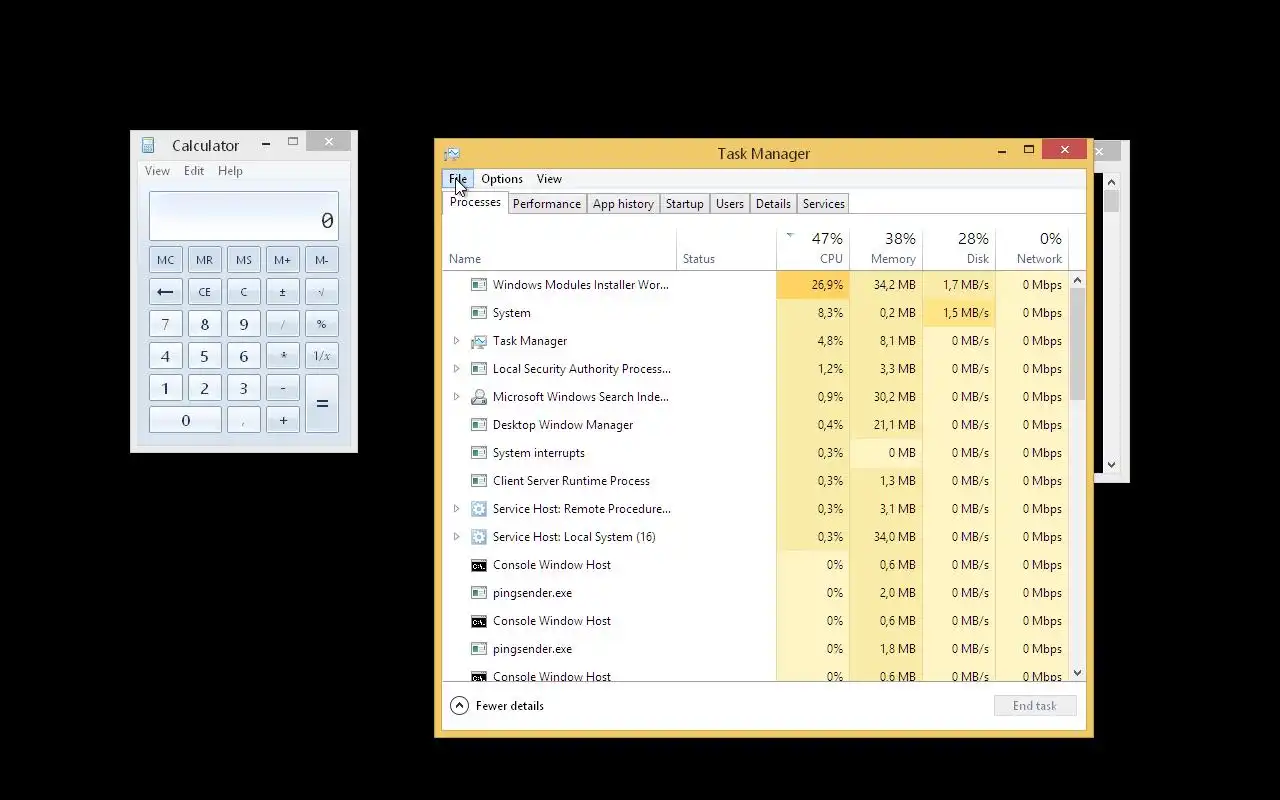Click digit 5 on Calculator
The width and height of the screenshot is (1280, 800).
point(204,356)
